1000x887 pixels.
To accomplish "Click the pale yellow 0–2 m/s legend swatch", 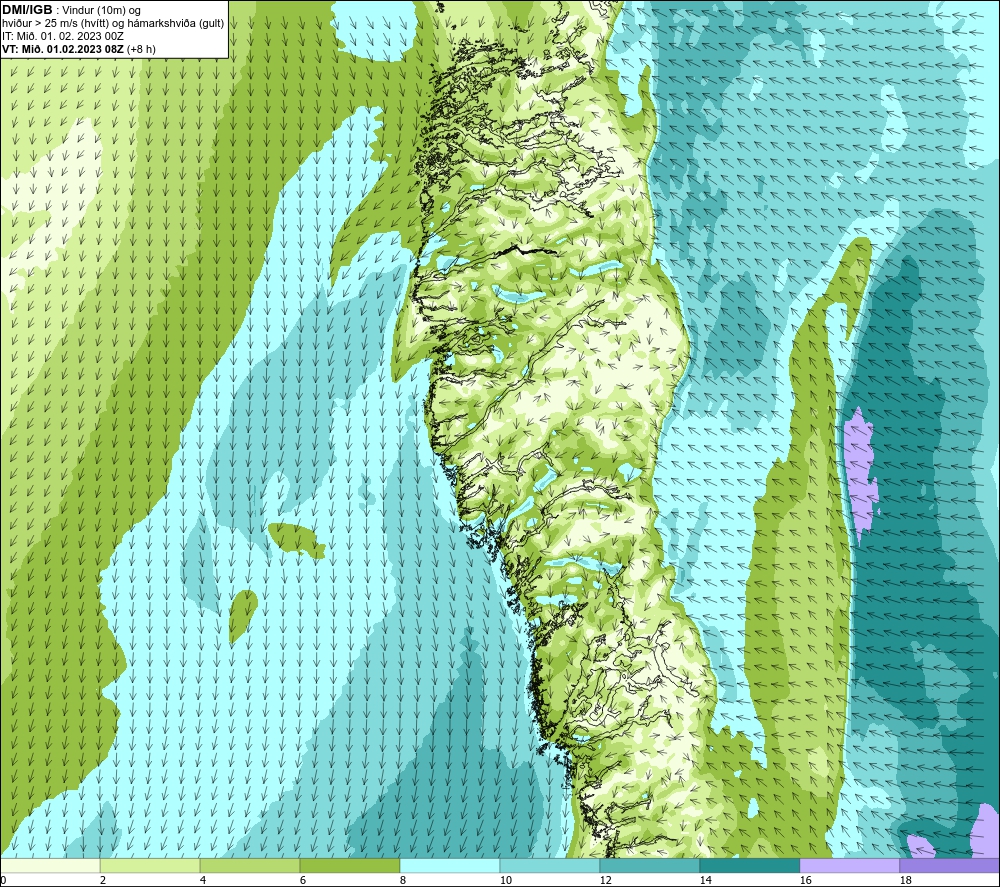I will [x=50, y=865].
